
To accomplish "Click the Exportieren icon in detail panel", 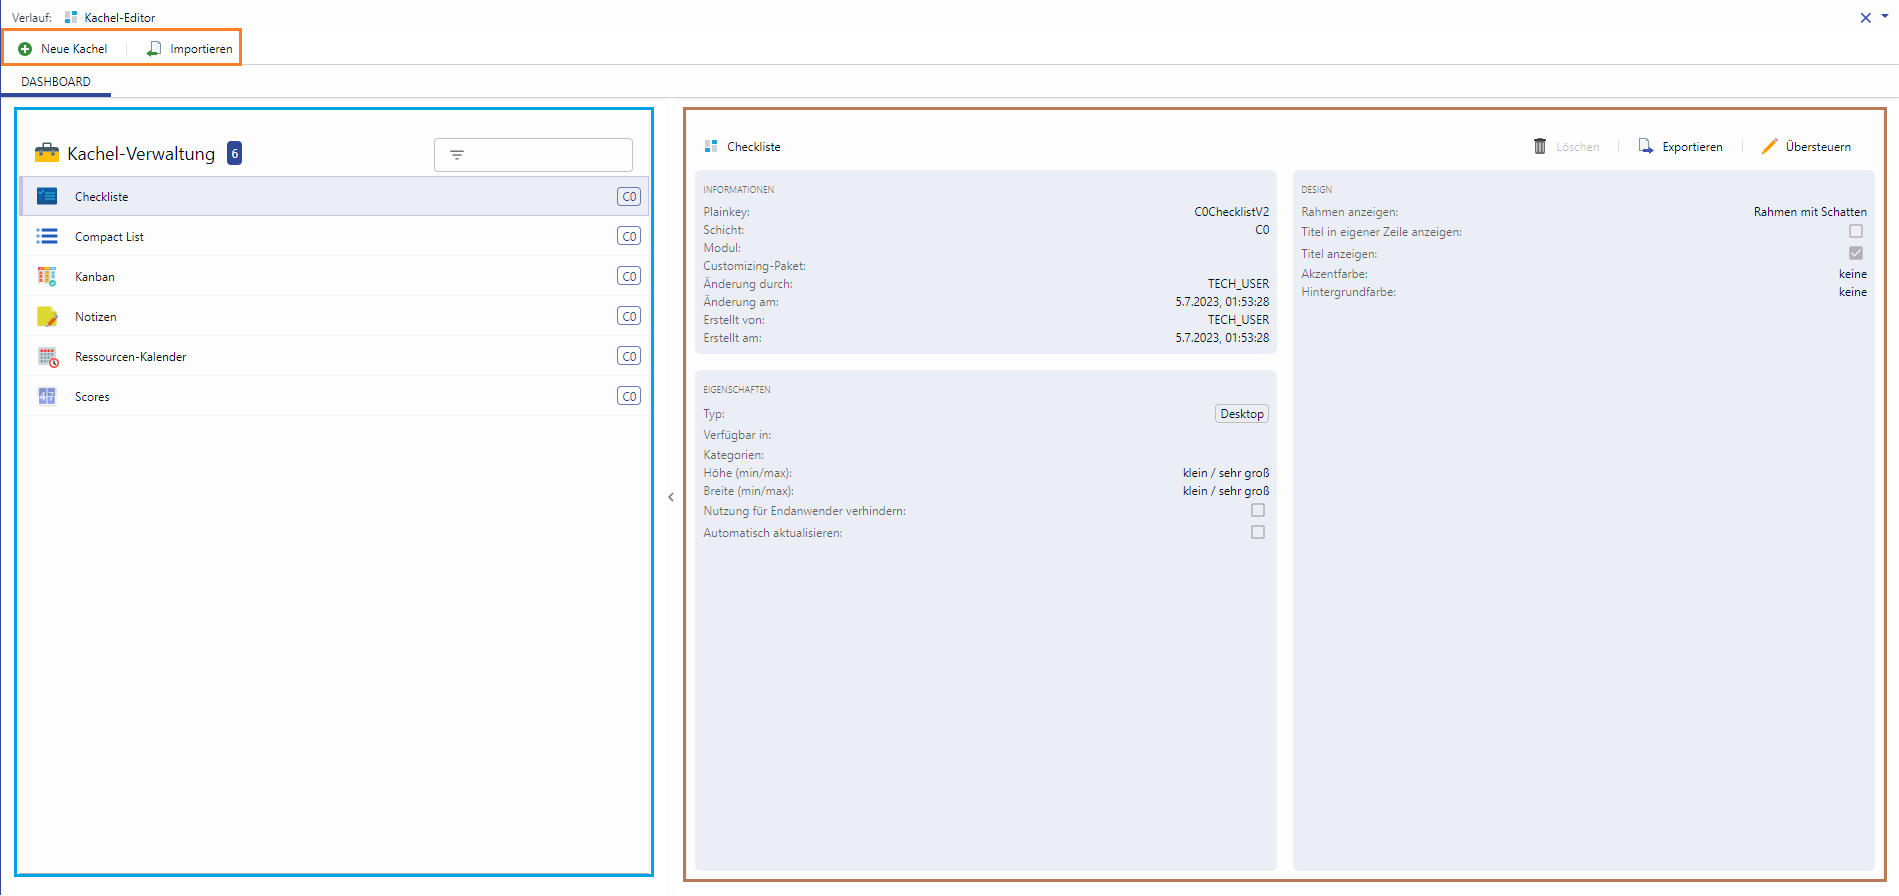I will 1645,147.
